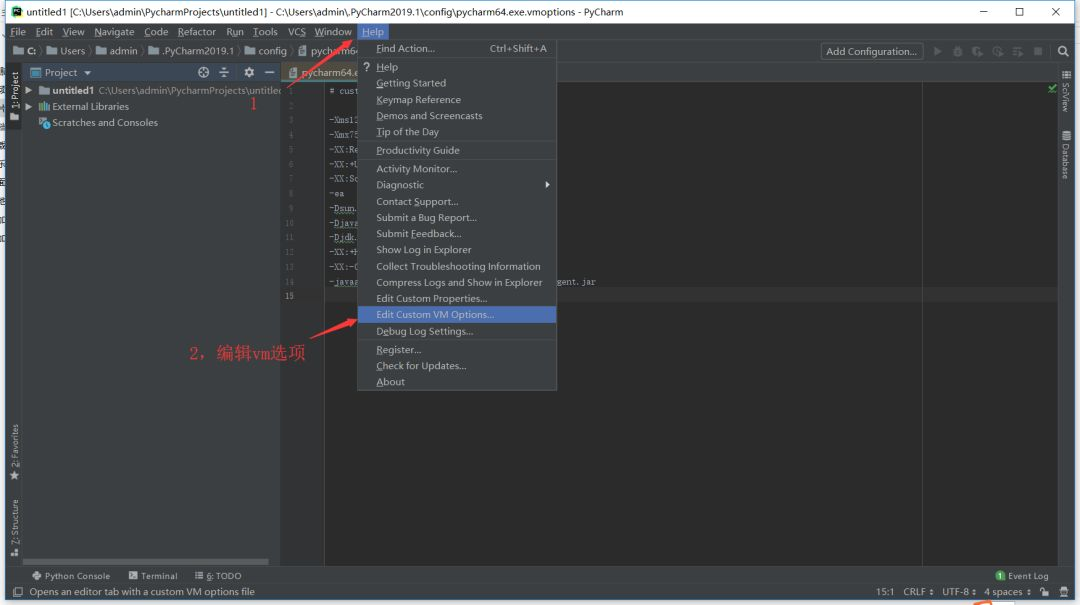Open Search Everywhere magnifier icon
Screen dimensions: 1080x605
pos(1063,52)
